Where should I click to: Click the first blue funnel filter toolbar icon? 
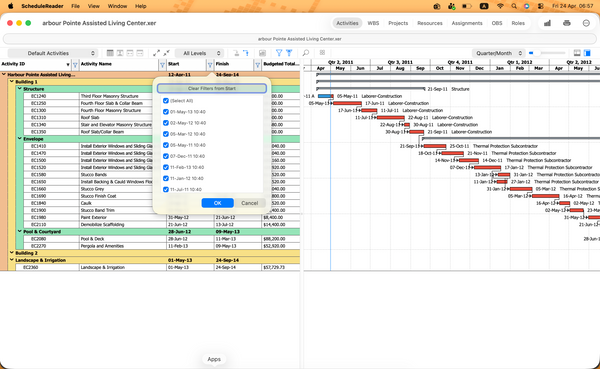click(x=279, y=53)
